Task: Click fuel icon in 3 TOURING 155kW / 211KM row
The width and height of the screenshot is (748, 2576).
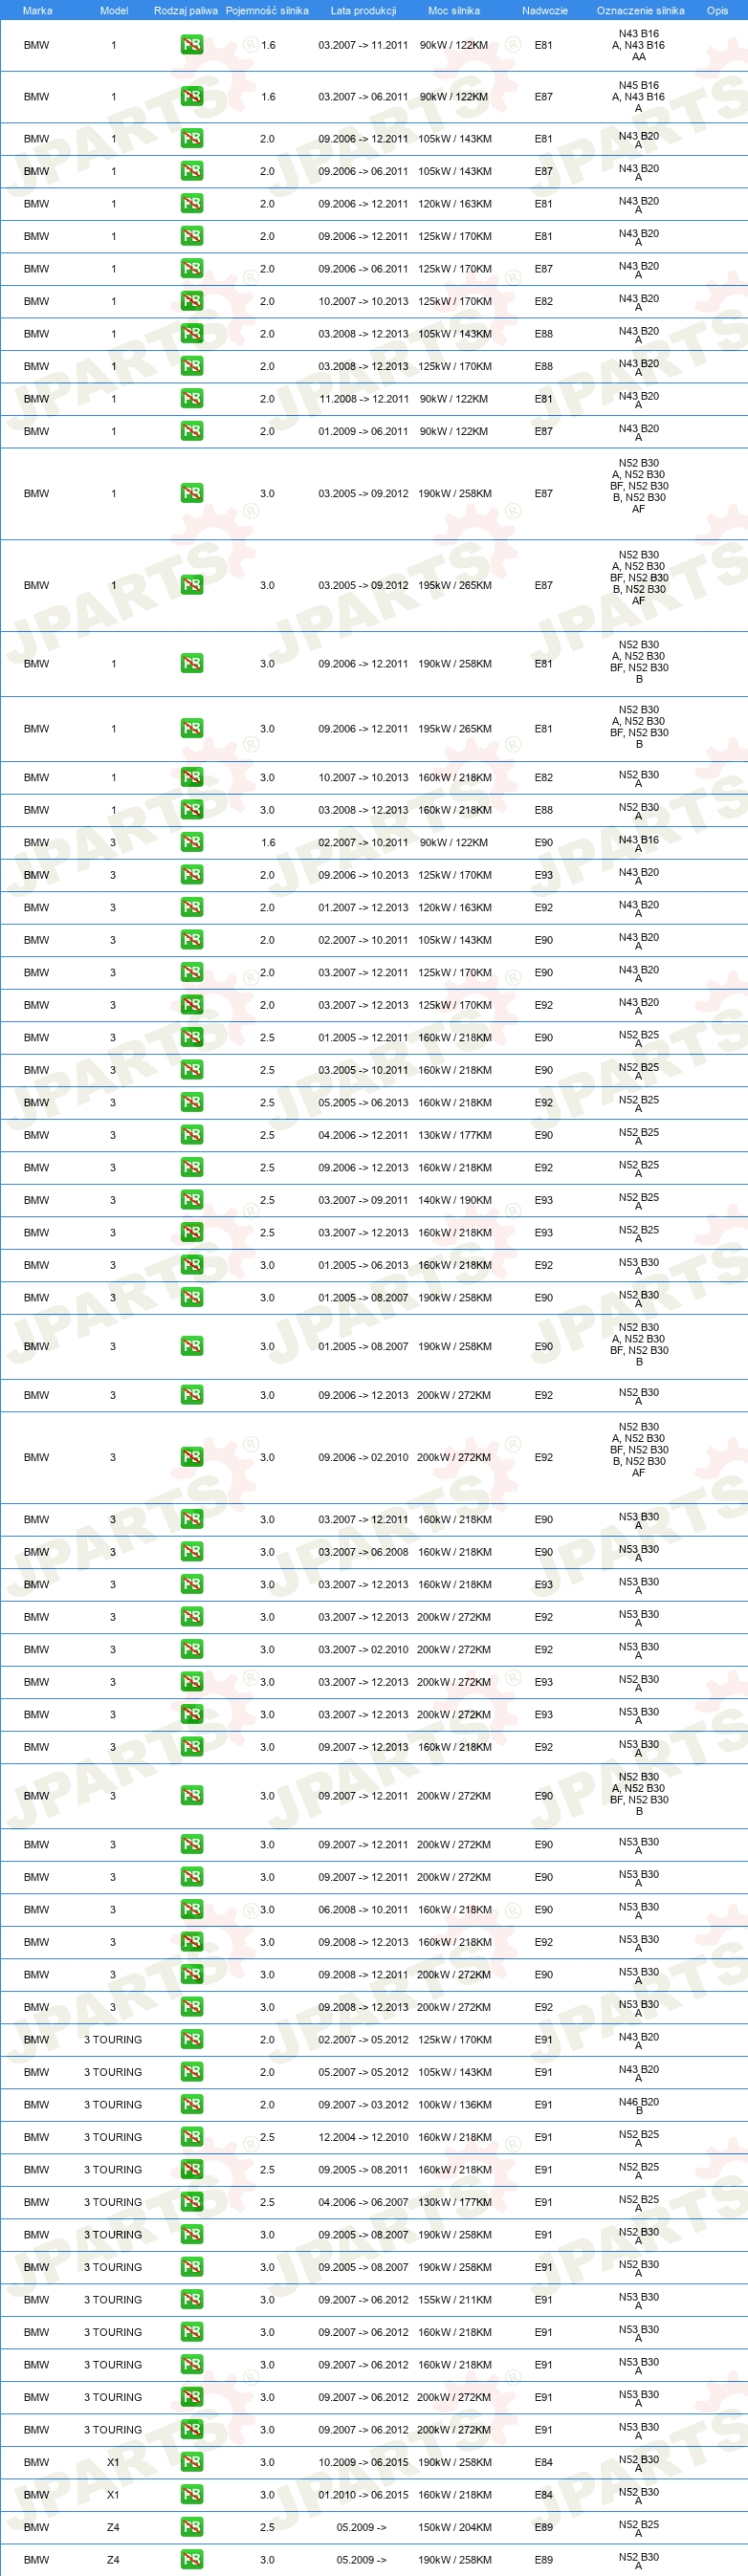Action: pos(191,2299)
